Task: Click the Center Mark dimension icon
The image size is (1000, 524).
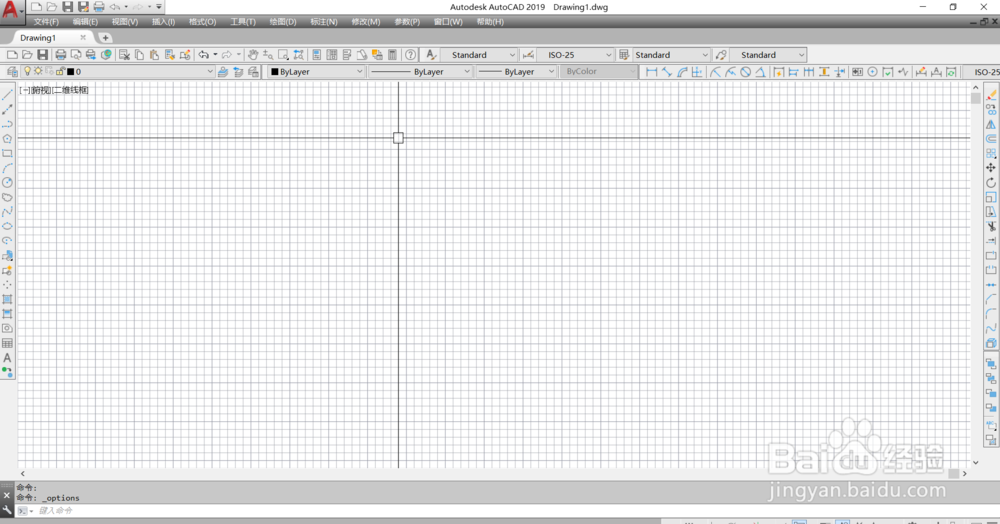Action: [x=872, y=72]
